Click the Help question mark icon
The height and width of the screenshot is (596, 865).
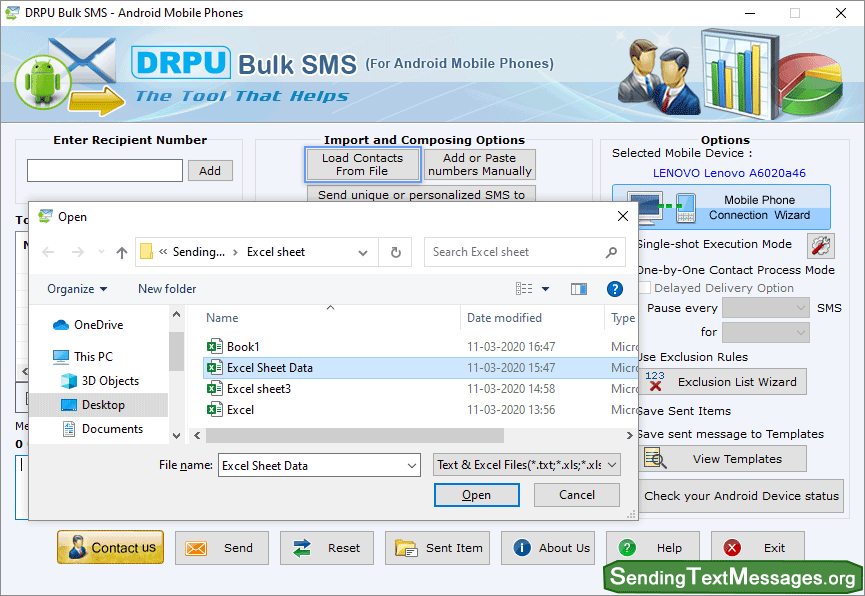click(627, 547)
